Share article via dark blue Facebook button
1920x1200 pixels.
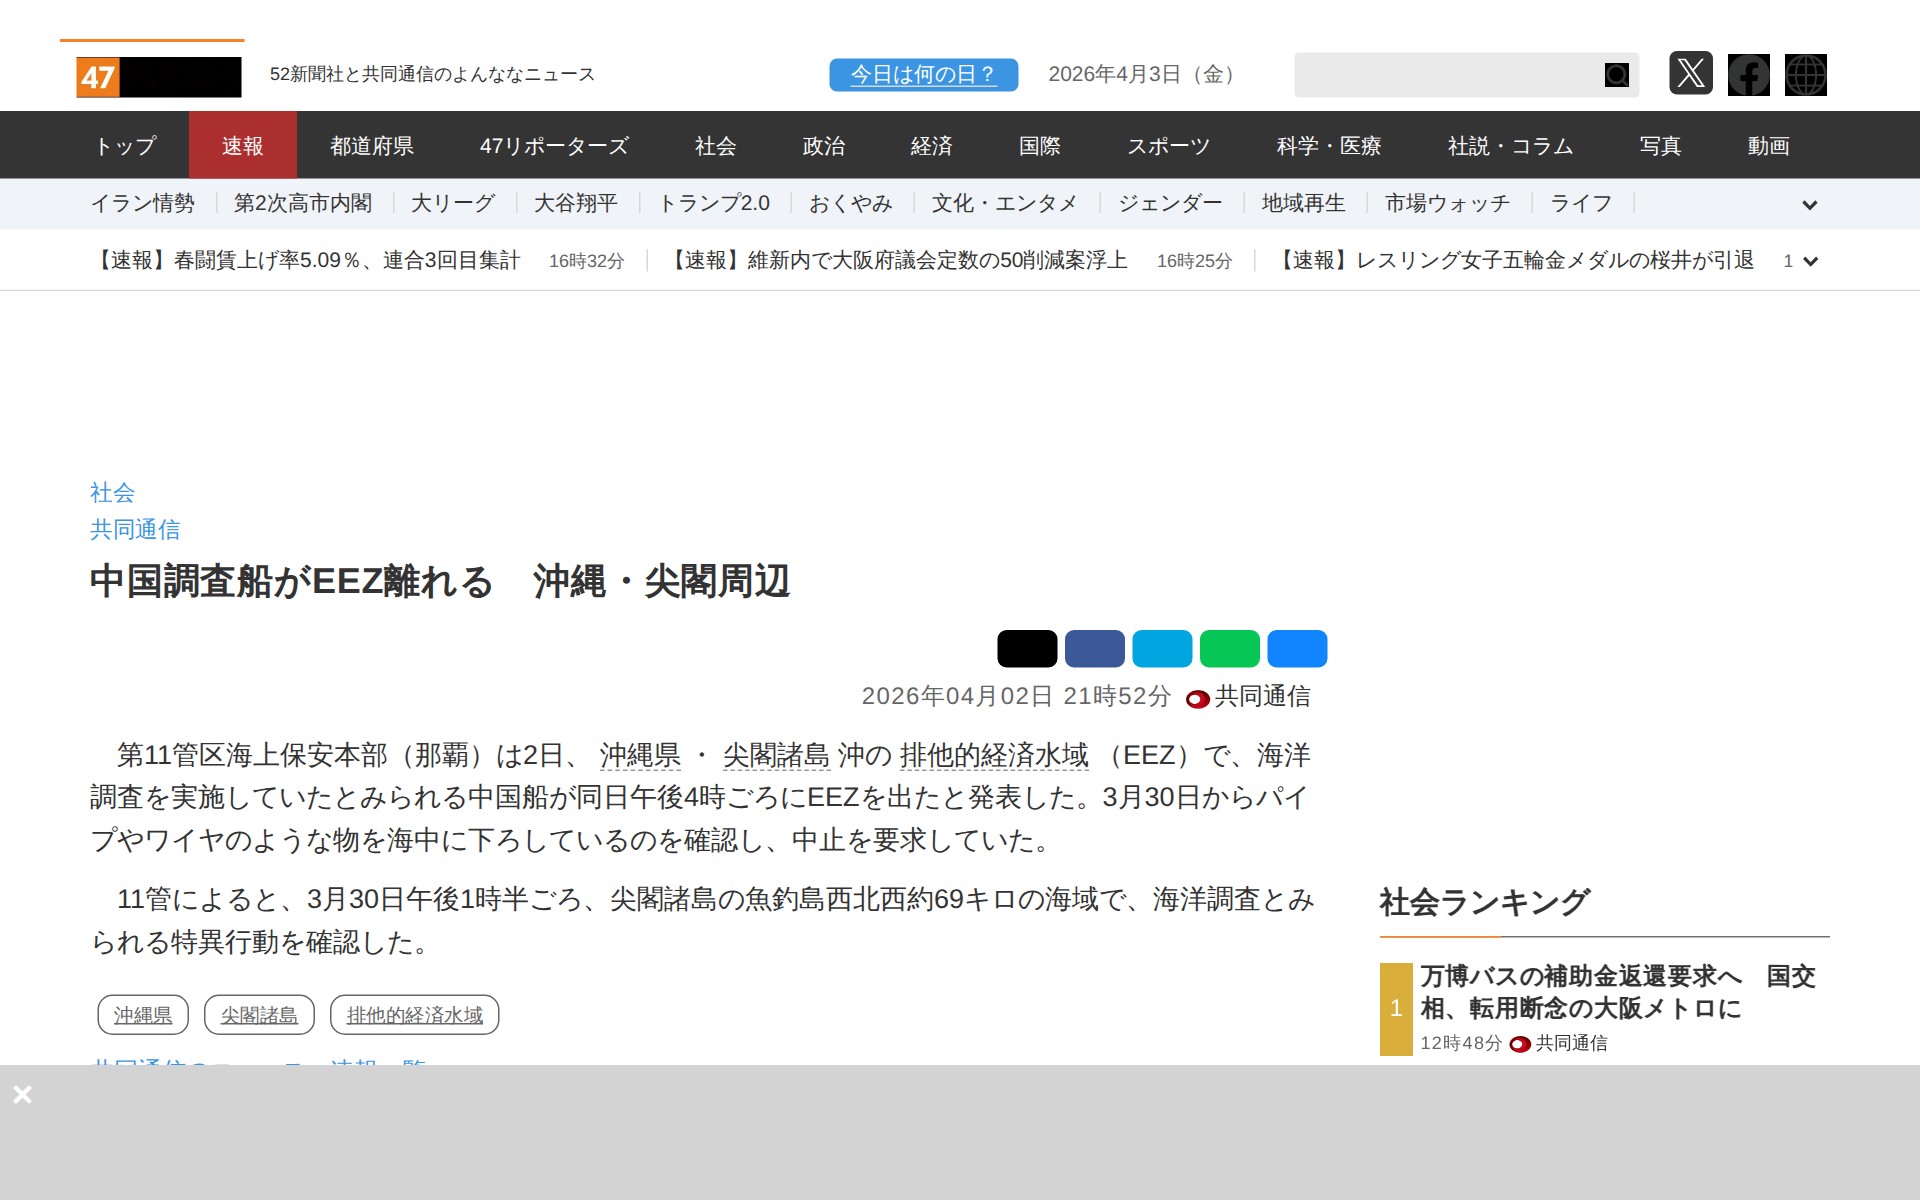tap(1094, 649)
